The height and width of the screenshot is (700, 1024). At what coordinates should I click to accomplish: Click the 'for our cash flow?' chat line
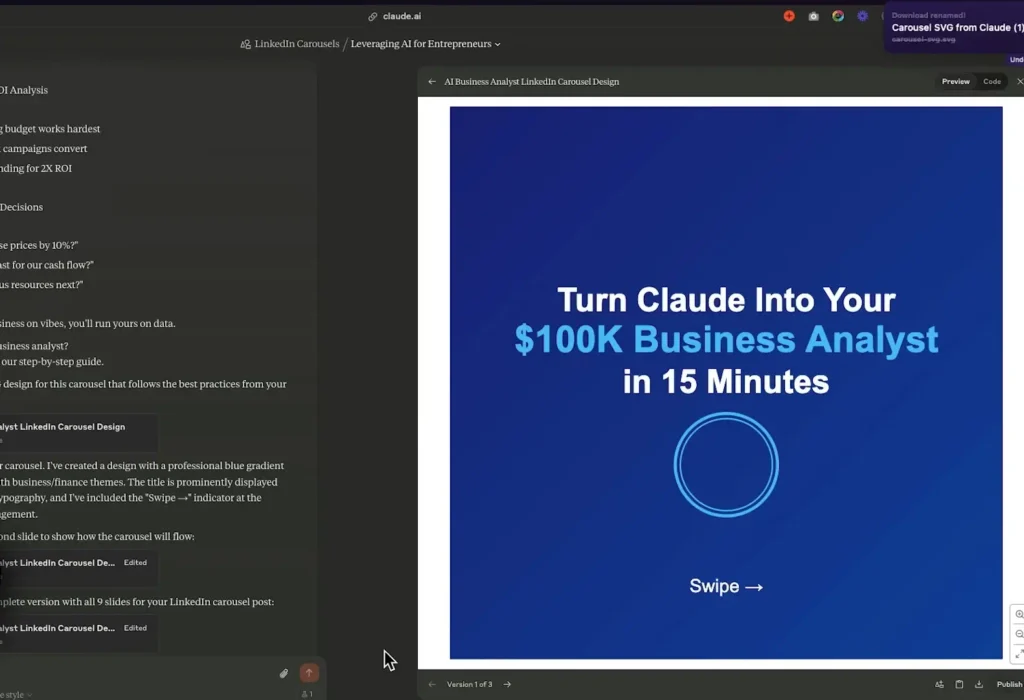point(47,265)
